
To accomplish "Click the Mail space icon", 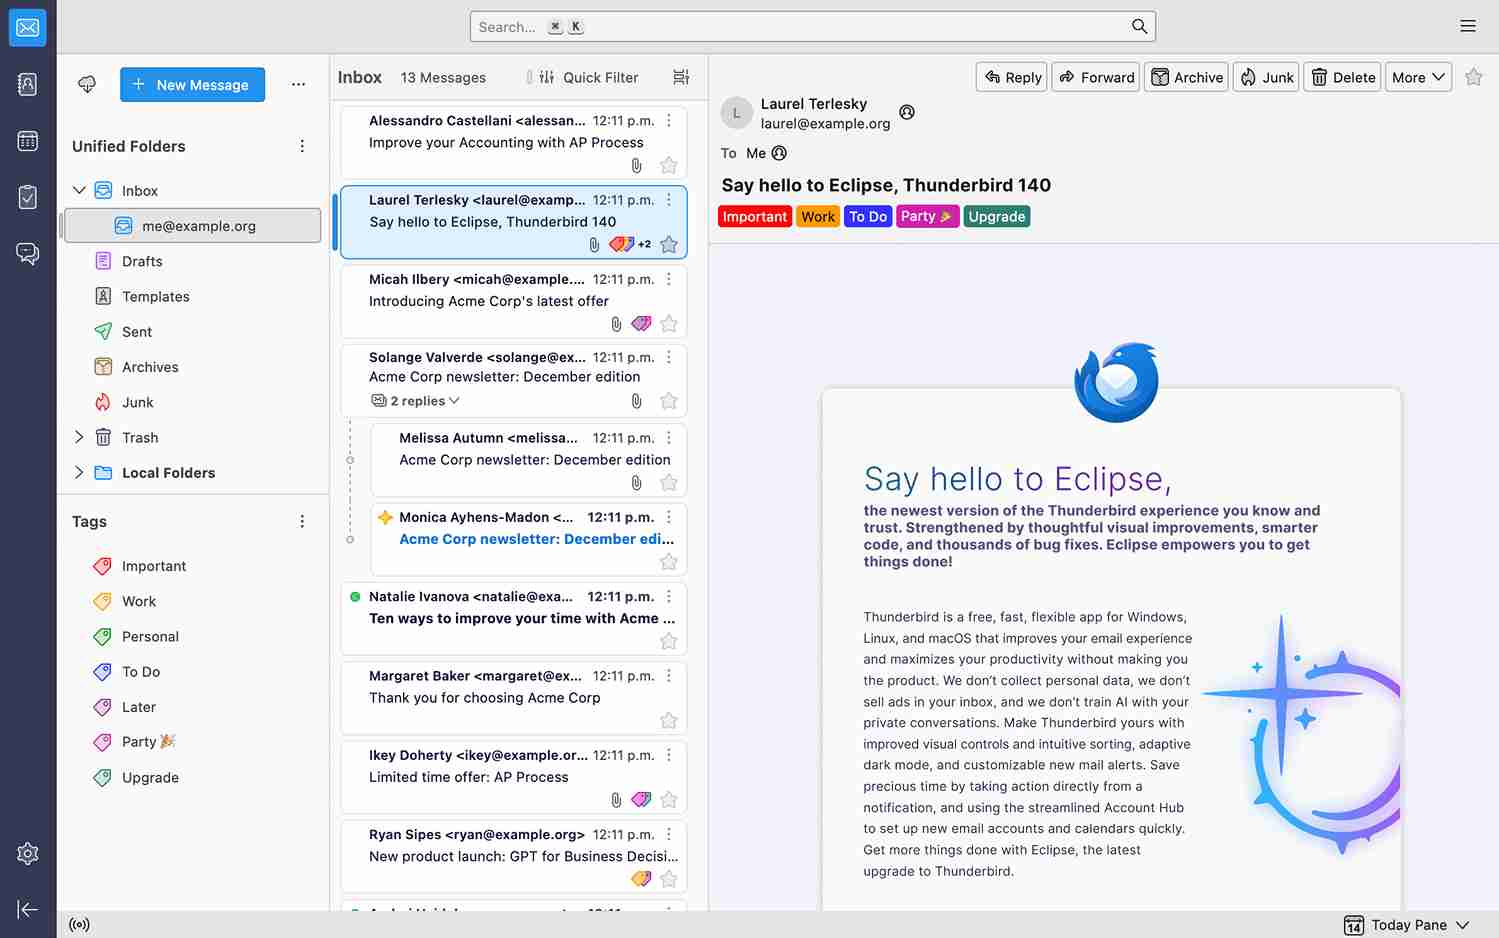I will coord(28,27).
